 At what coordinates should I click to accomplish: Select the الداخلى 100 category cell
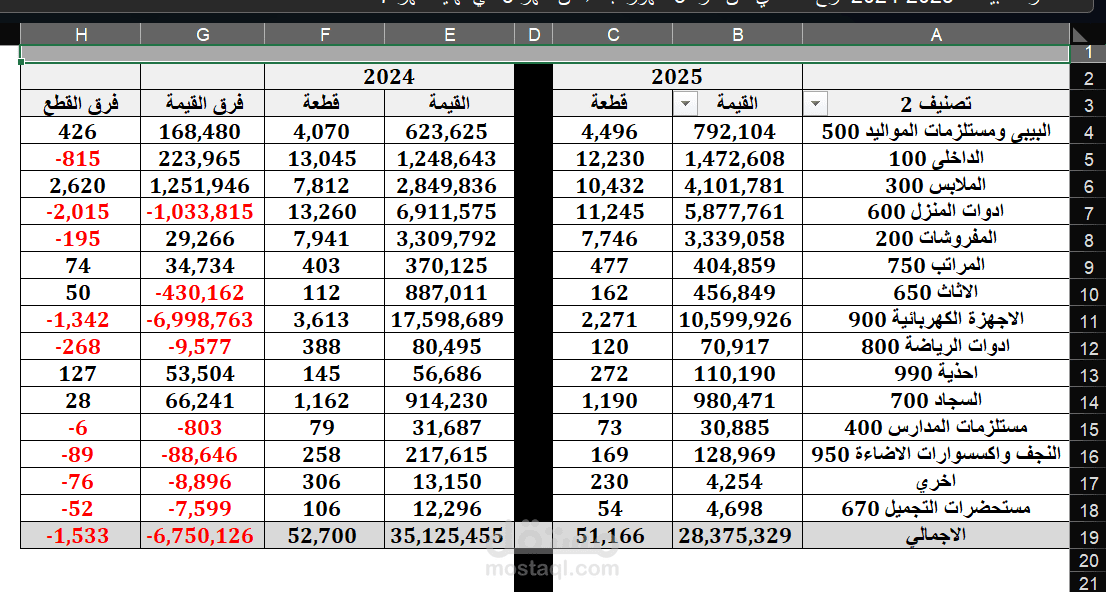point(936,158)
